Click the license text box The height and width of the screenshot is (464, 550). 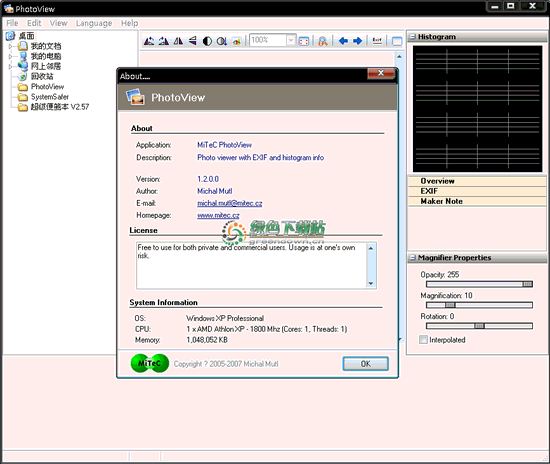click(256, 265)
